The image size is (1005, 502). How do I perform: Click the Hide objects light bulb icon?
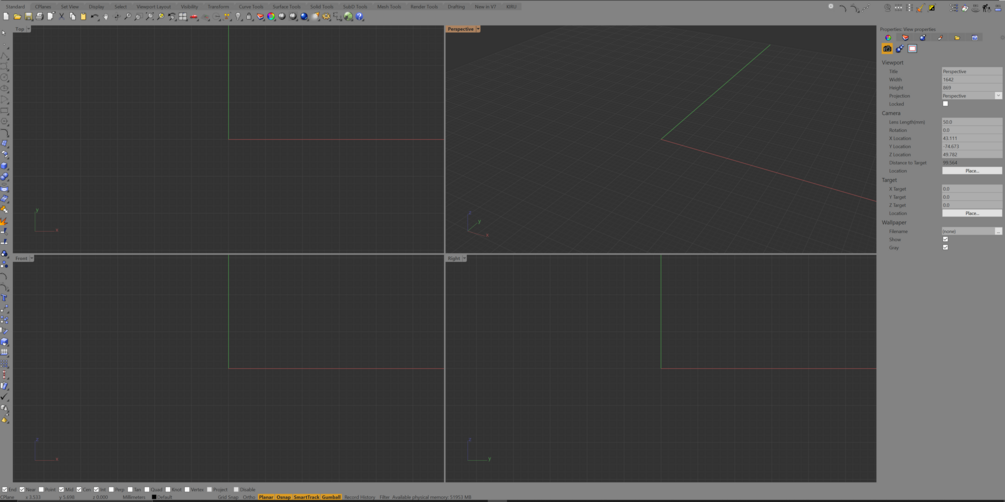(x=237, y=16)
